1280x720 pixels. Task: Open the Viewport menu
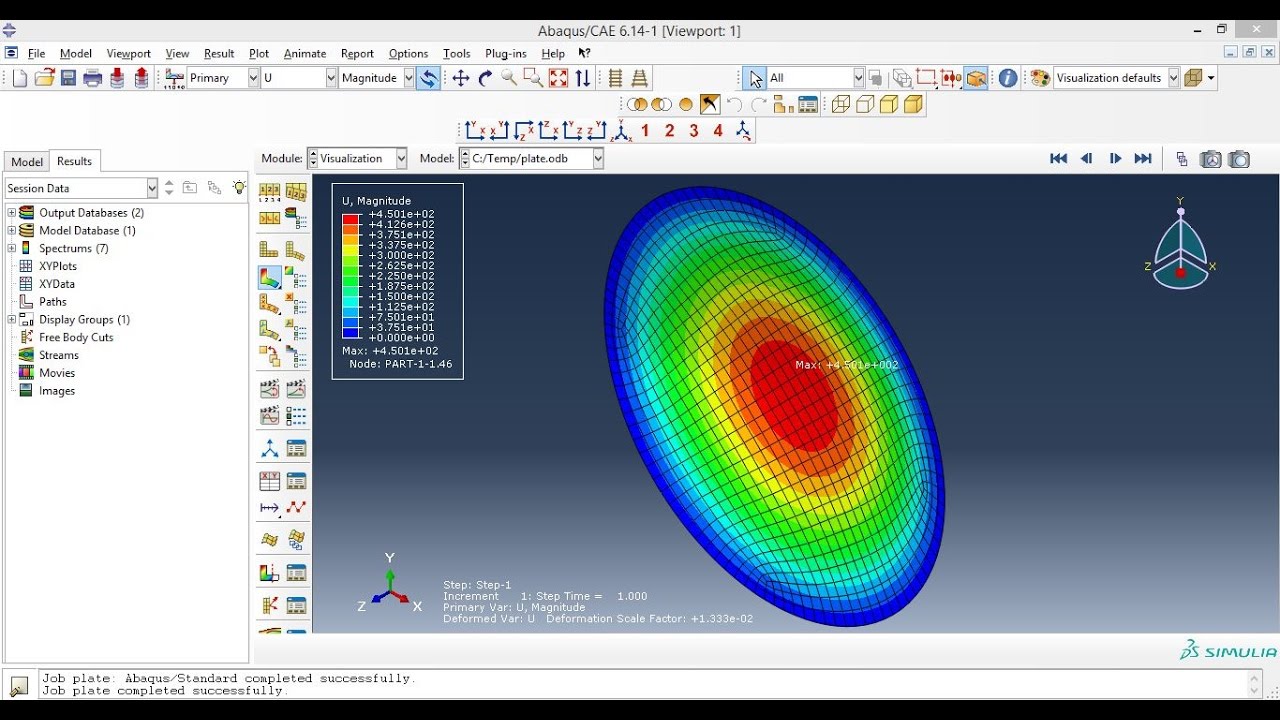pyautogui.click(x=128, y=54)
